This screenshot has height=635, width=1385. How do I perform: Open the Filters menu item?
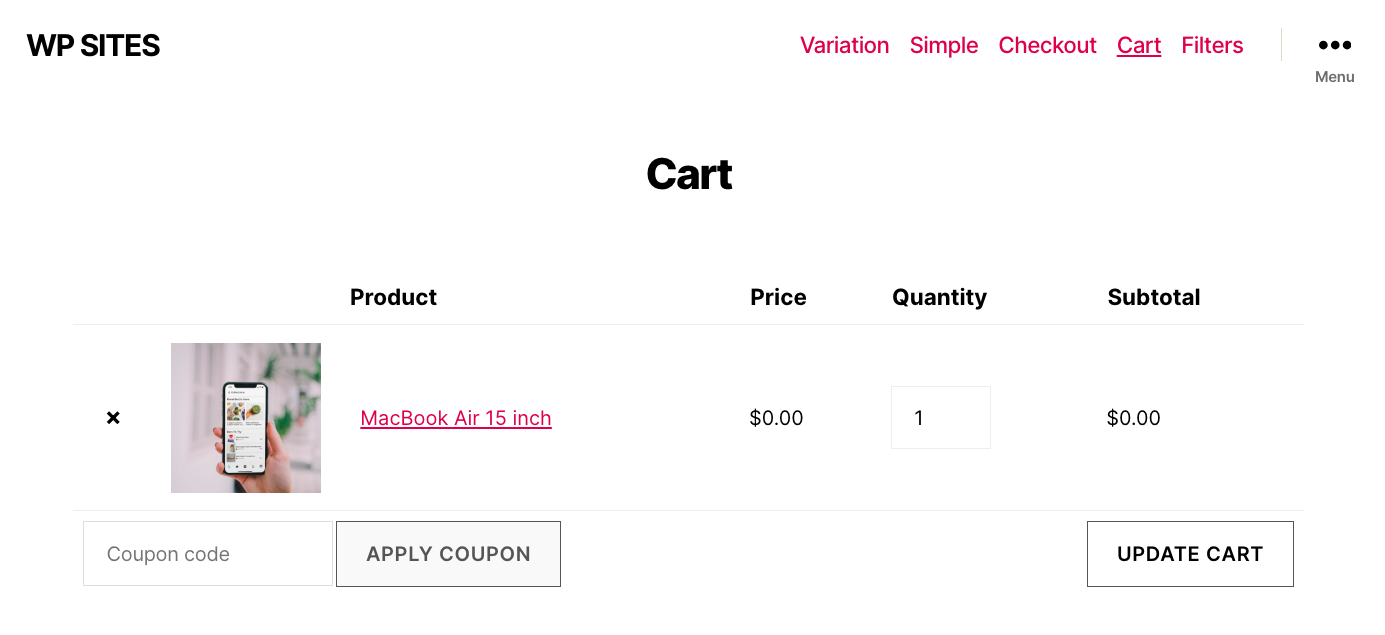[x=1212, y=46]
